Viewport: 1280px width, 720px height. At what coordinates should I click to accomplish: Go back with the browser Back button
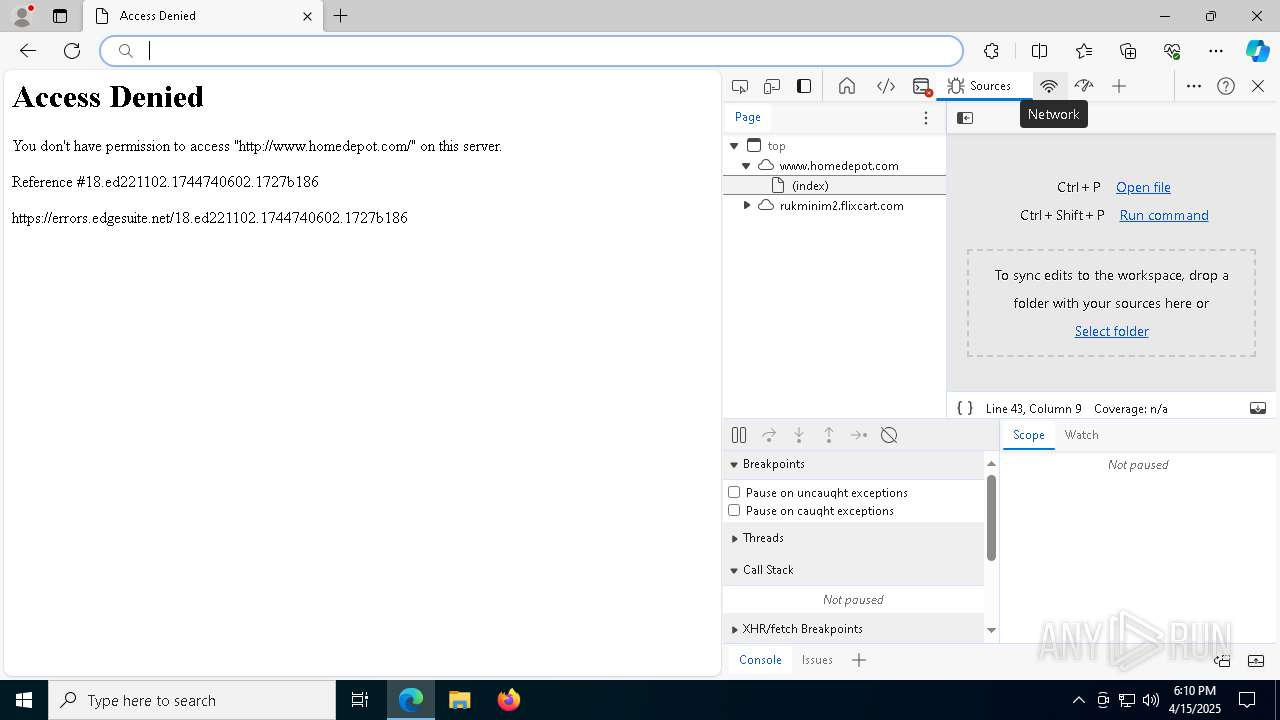[x=28, y=51]
